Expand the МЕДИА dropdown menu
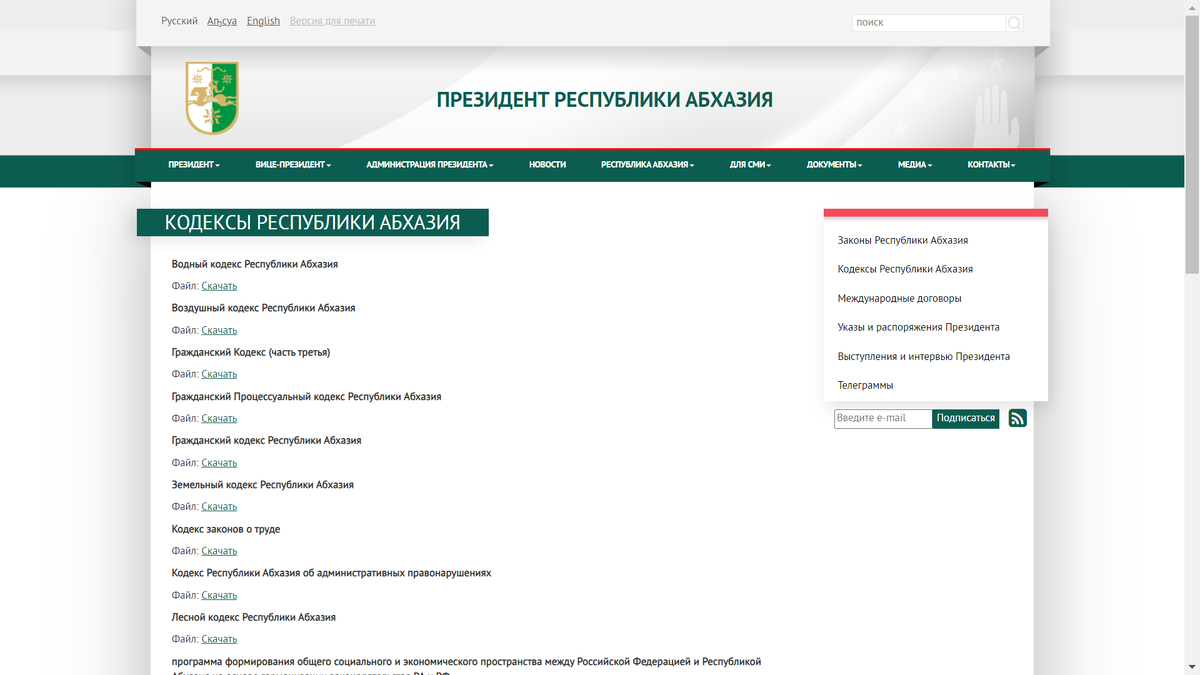Viewport: 1200px width, 675px height. pos(915,165)
